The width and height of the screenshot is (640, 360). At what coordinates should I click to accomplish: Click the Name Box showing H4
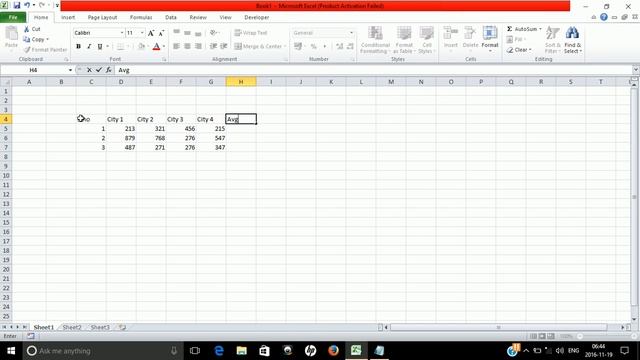click(x=34, y=70)
